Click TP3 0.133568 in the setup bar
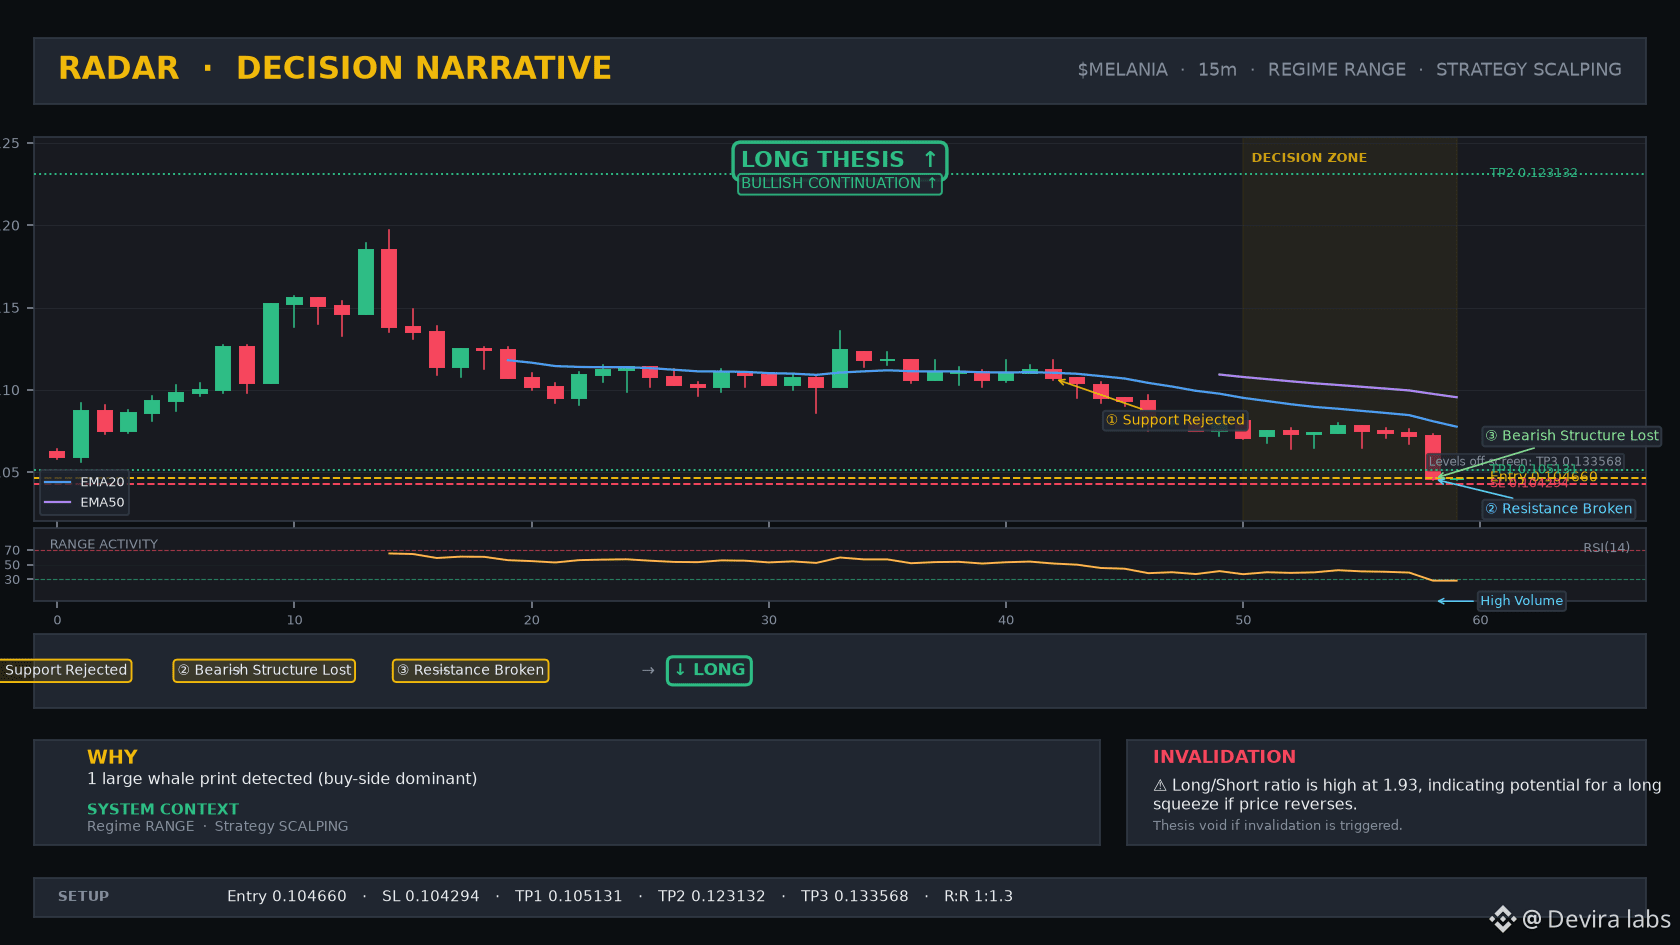 coord(854,897)
